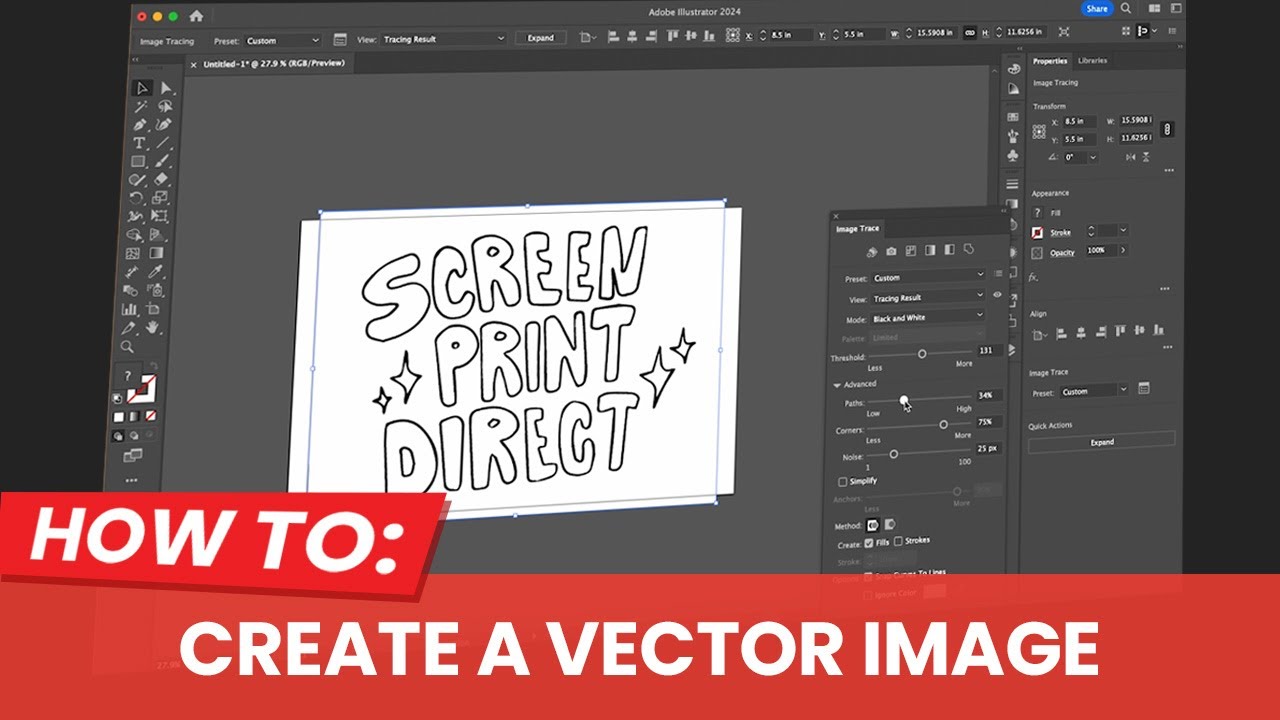Open Stroke weight dropdown in Appearance
The image size is (1280, 720).
[1123, 230]
